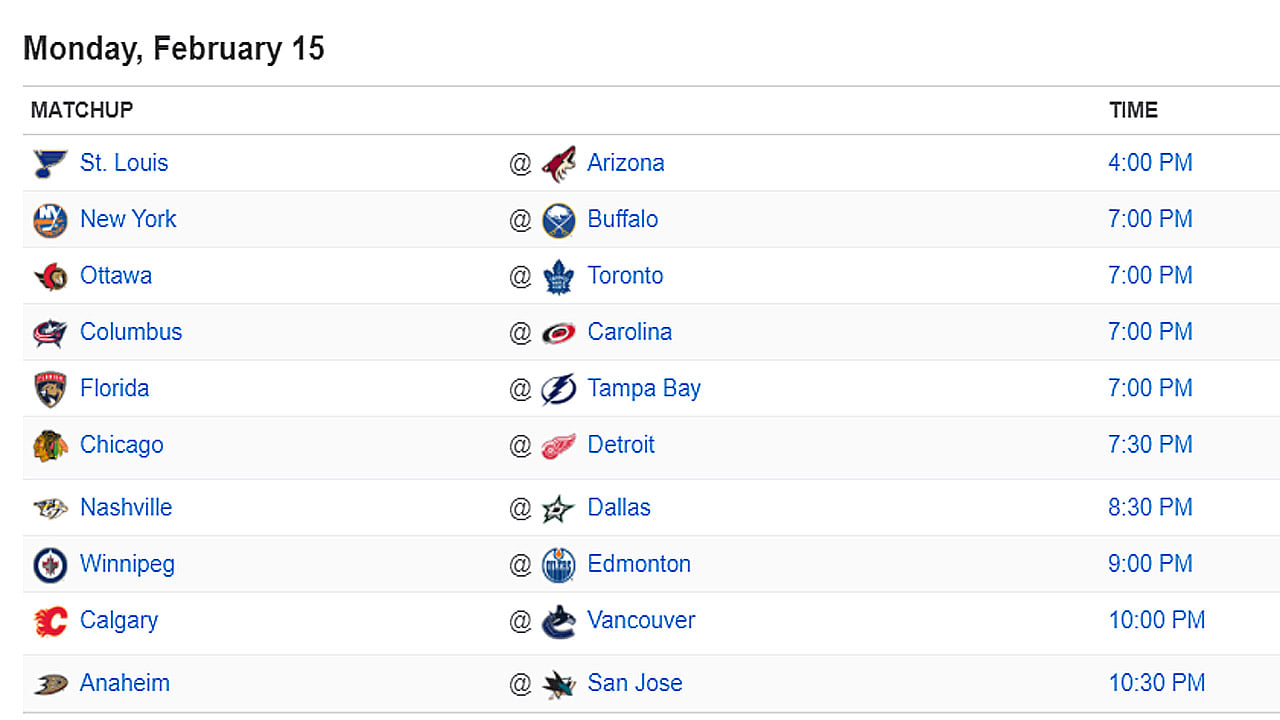Open the Carolina team page link
The width and height of the screenshot is (1280, 720).
pos(629,332)
